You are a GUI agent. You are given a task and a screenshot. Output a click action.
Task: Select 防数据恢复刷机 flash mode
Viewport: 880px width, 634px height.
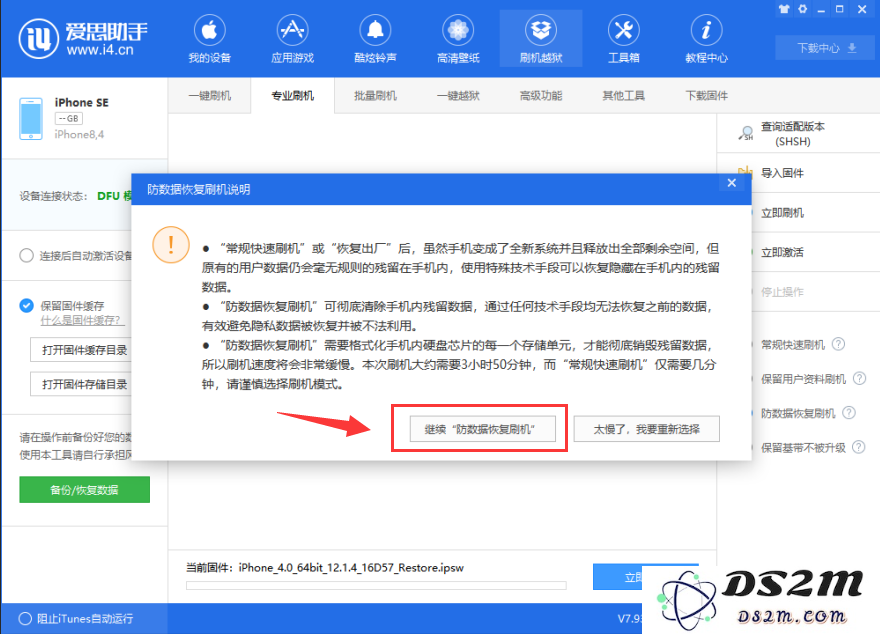tap(798, 414)
